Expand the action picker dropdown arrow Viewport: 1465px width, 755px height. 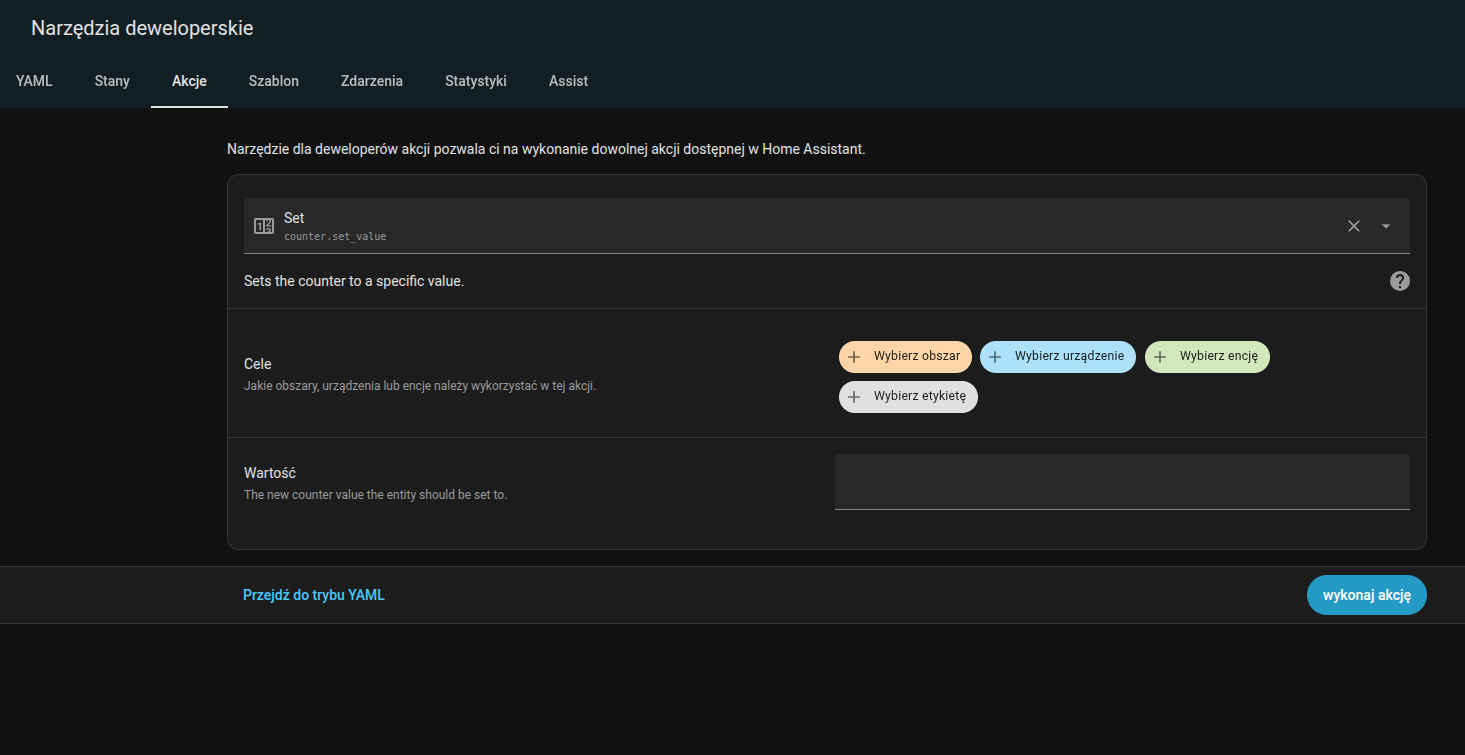(x=1386, y=226)
